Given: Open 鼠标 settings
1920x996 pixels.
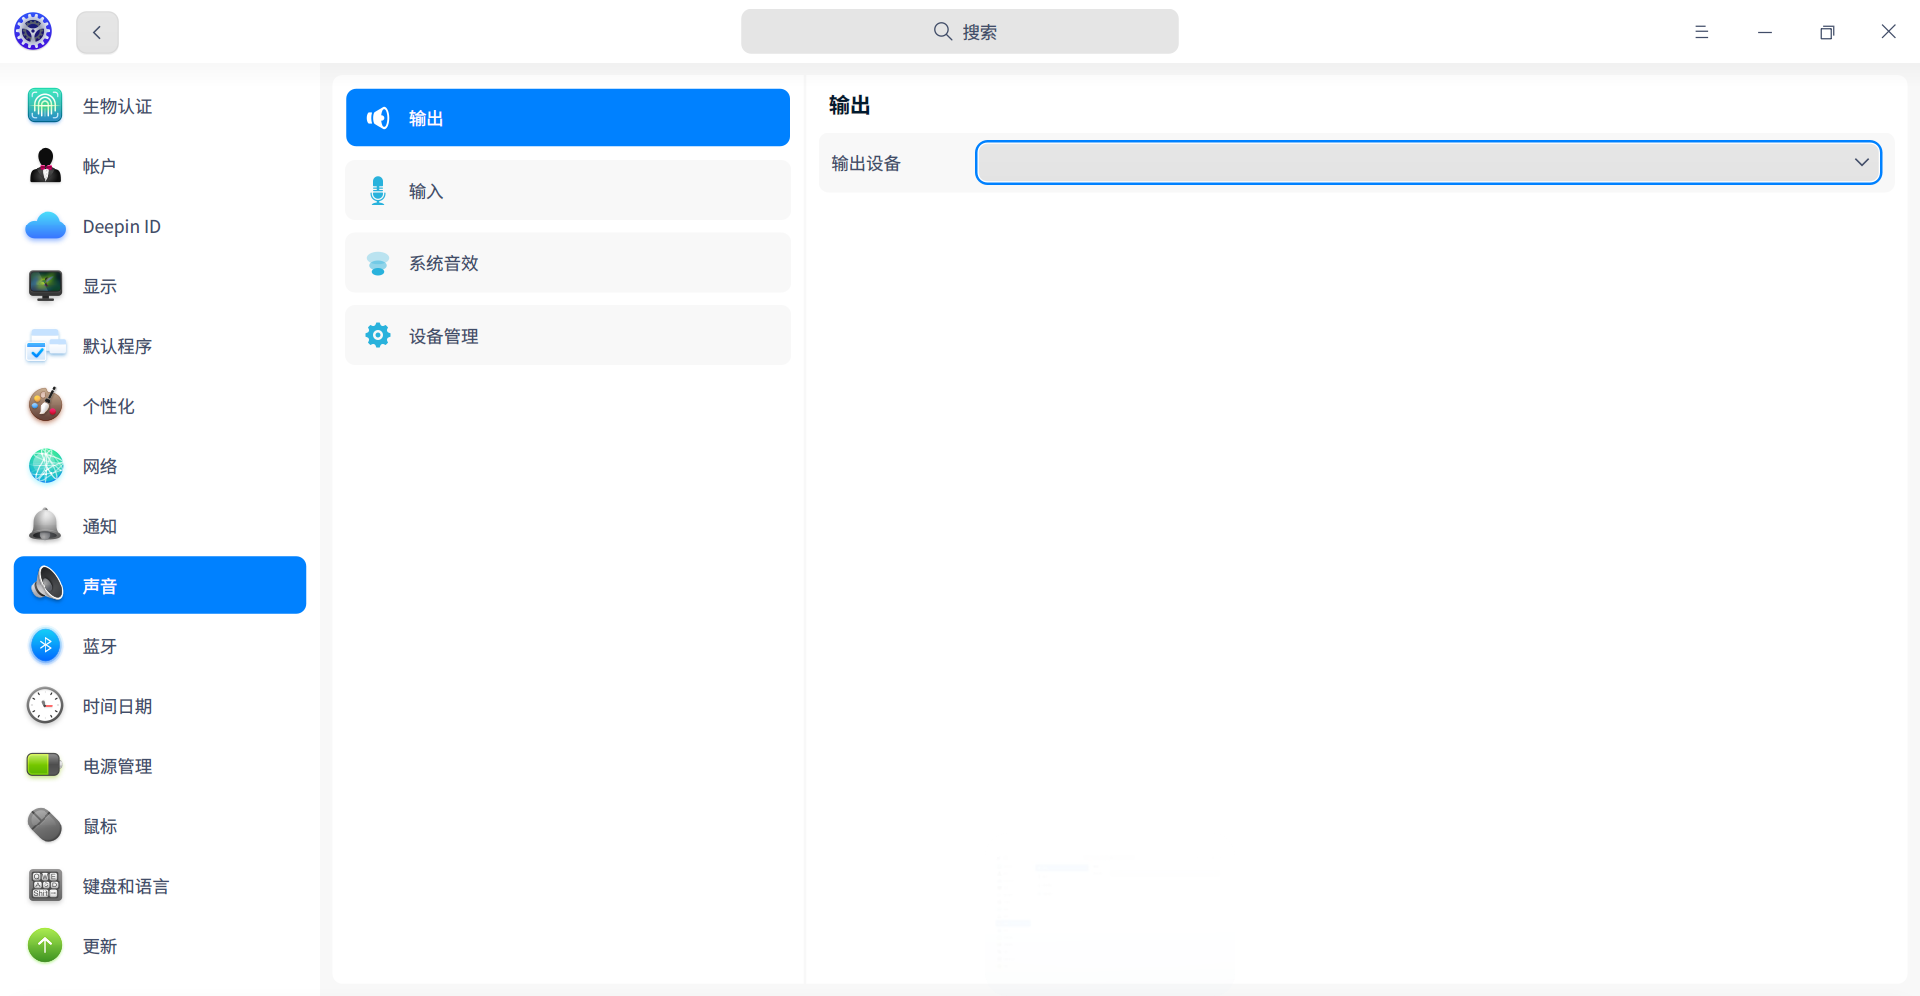Looking at the screenshot, I should (160, 825).
